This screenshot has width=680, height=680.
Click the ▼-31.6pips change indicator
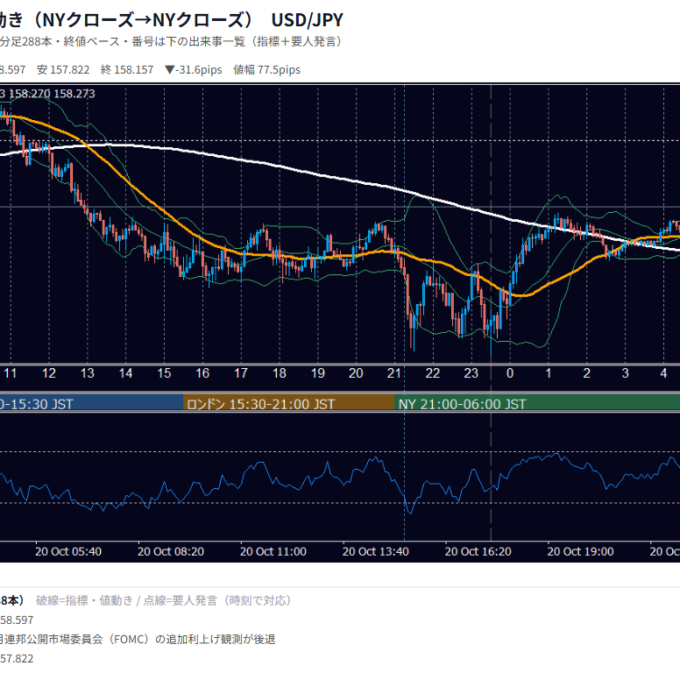tap(193, 70)
